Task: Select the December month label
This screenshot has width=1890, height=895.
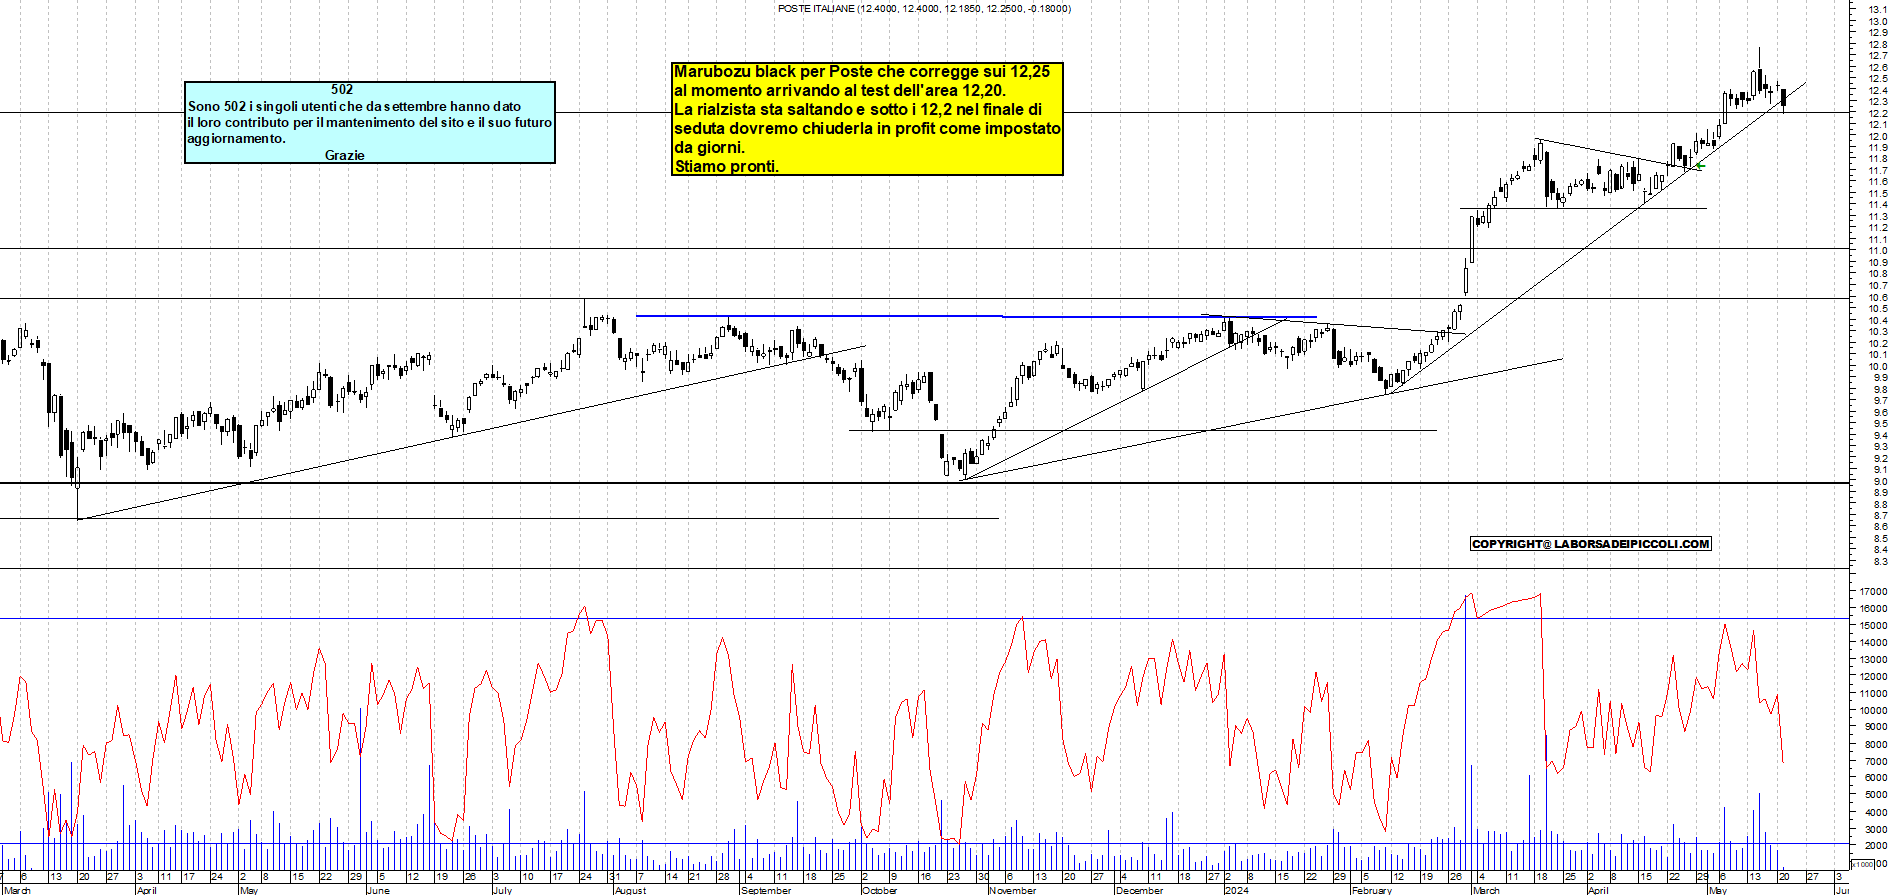Action: 1140,890
